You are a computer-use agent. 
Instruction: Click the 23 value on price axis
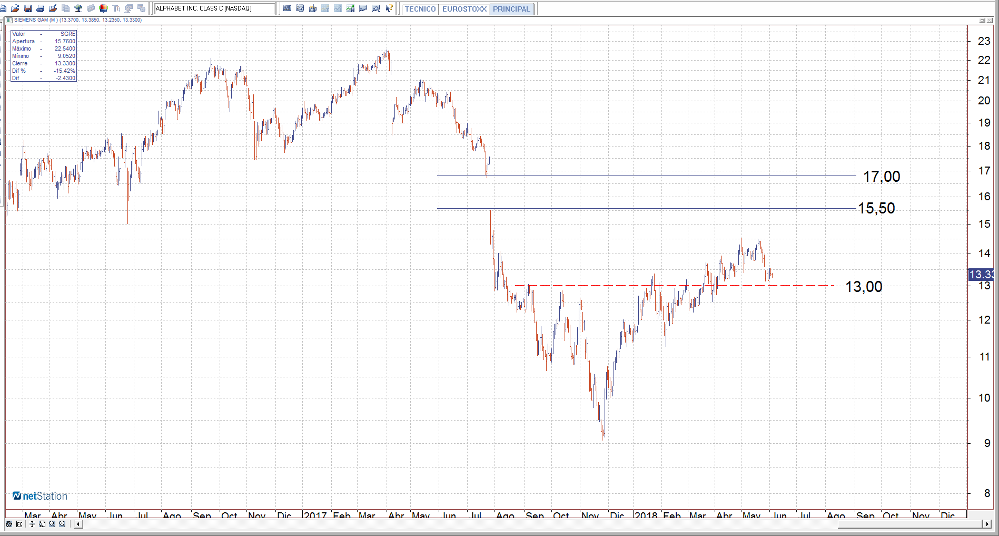pyautogui.click(x=984, y=41)
